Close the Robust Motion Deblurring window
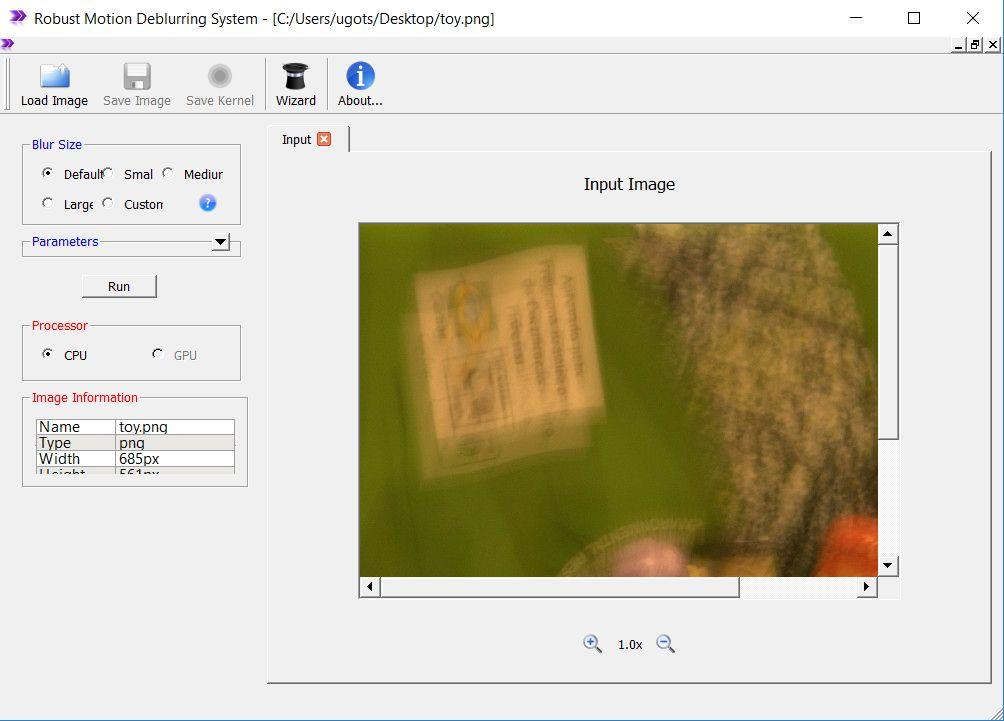 coord(973,18)
